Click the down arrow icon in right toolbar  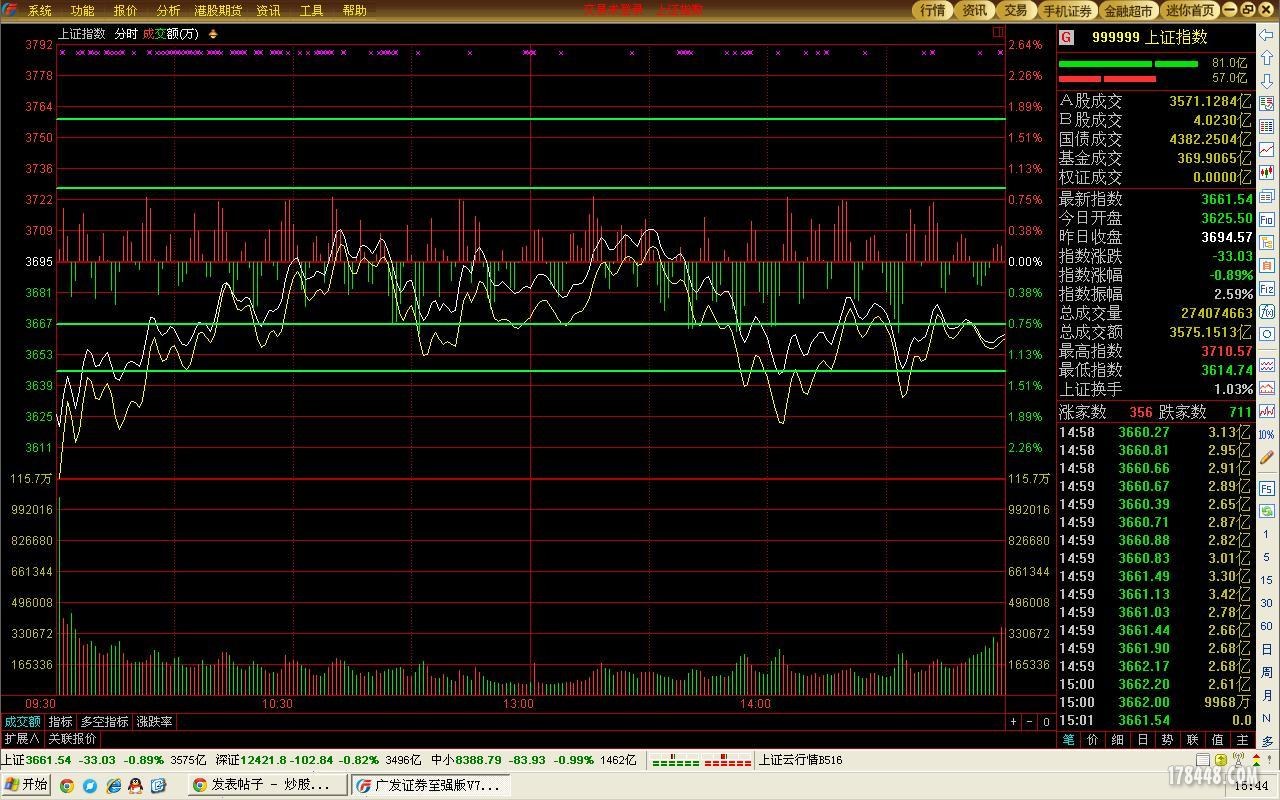pos(1266,81)
